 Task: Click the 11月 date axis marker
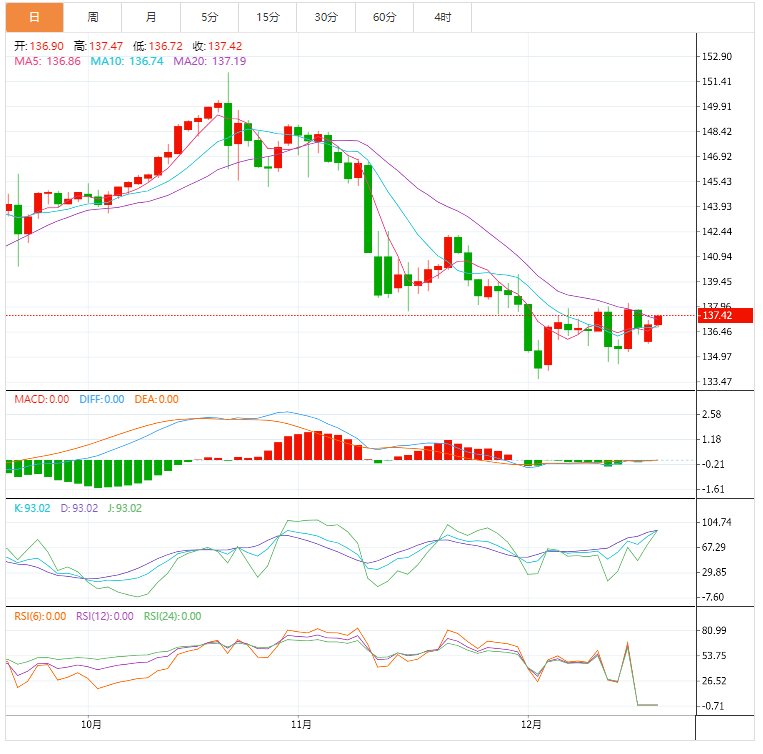(300, 724)
